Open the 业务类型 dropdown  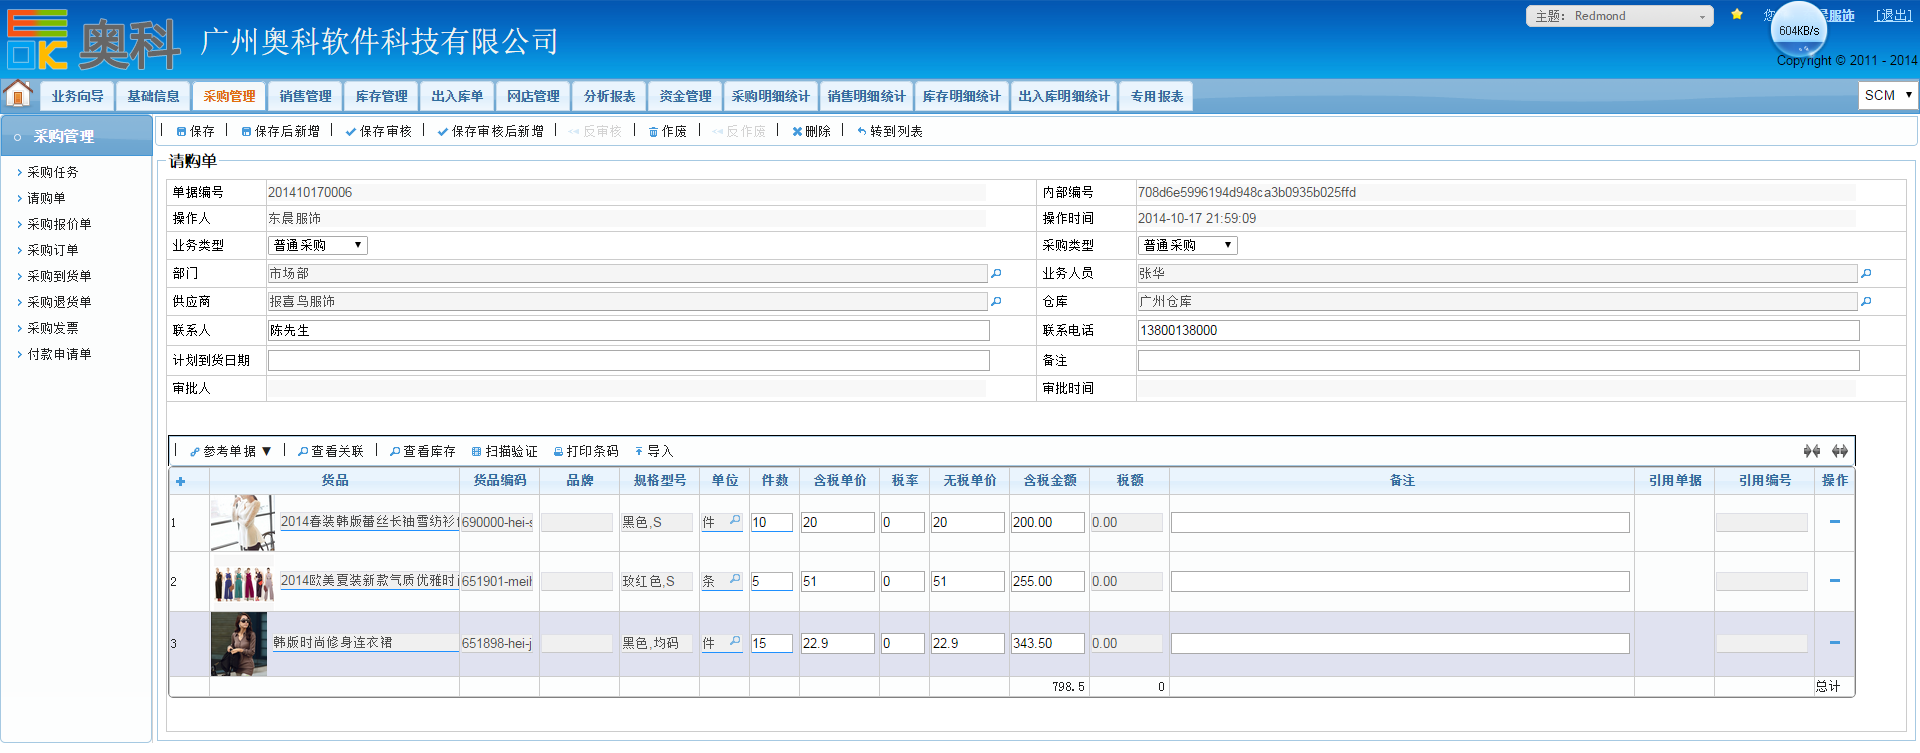click(317, 245)
